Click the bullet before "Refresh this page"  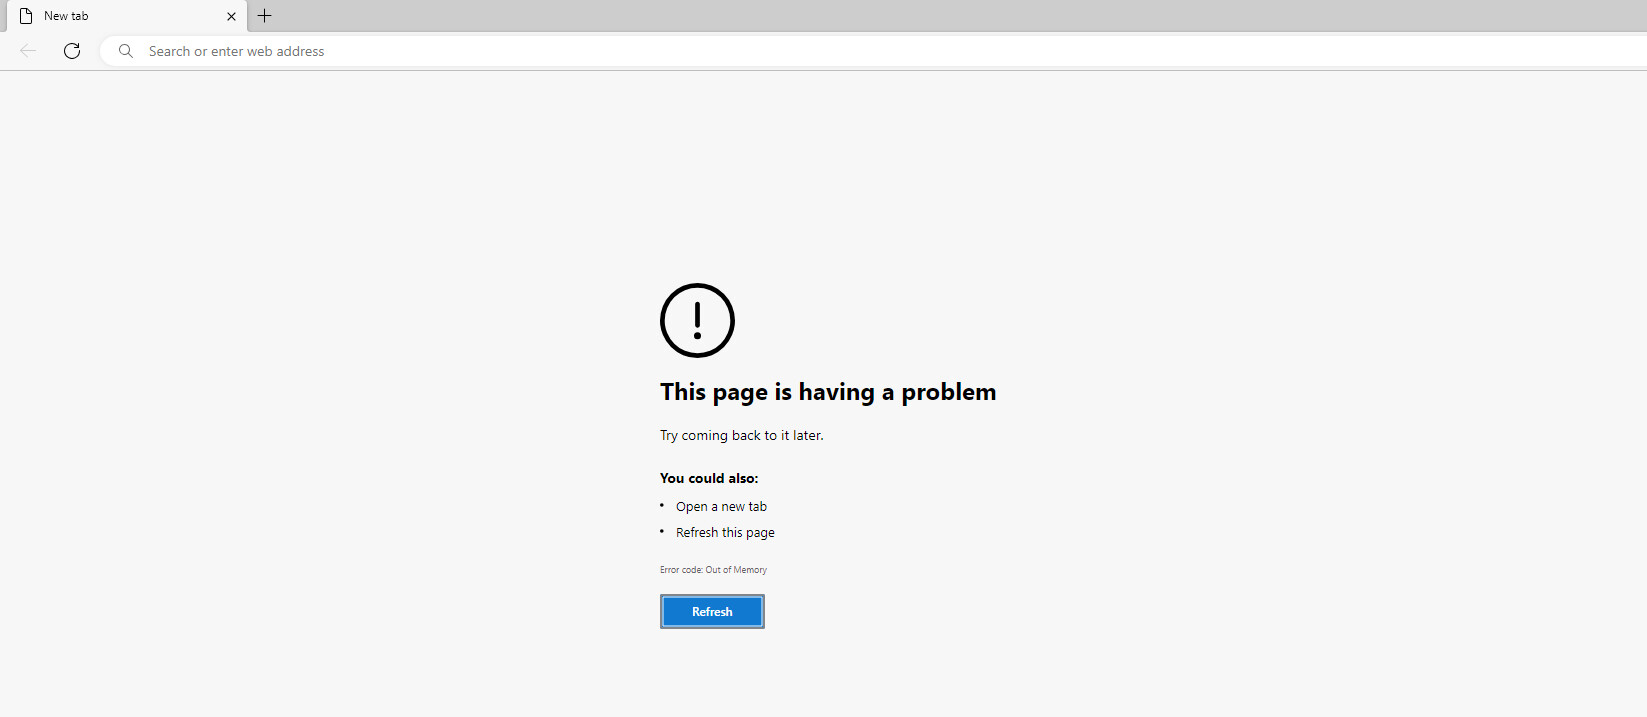click(662, 531)
